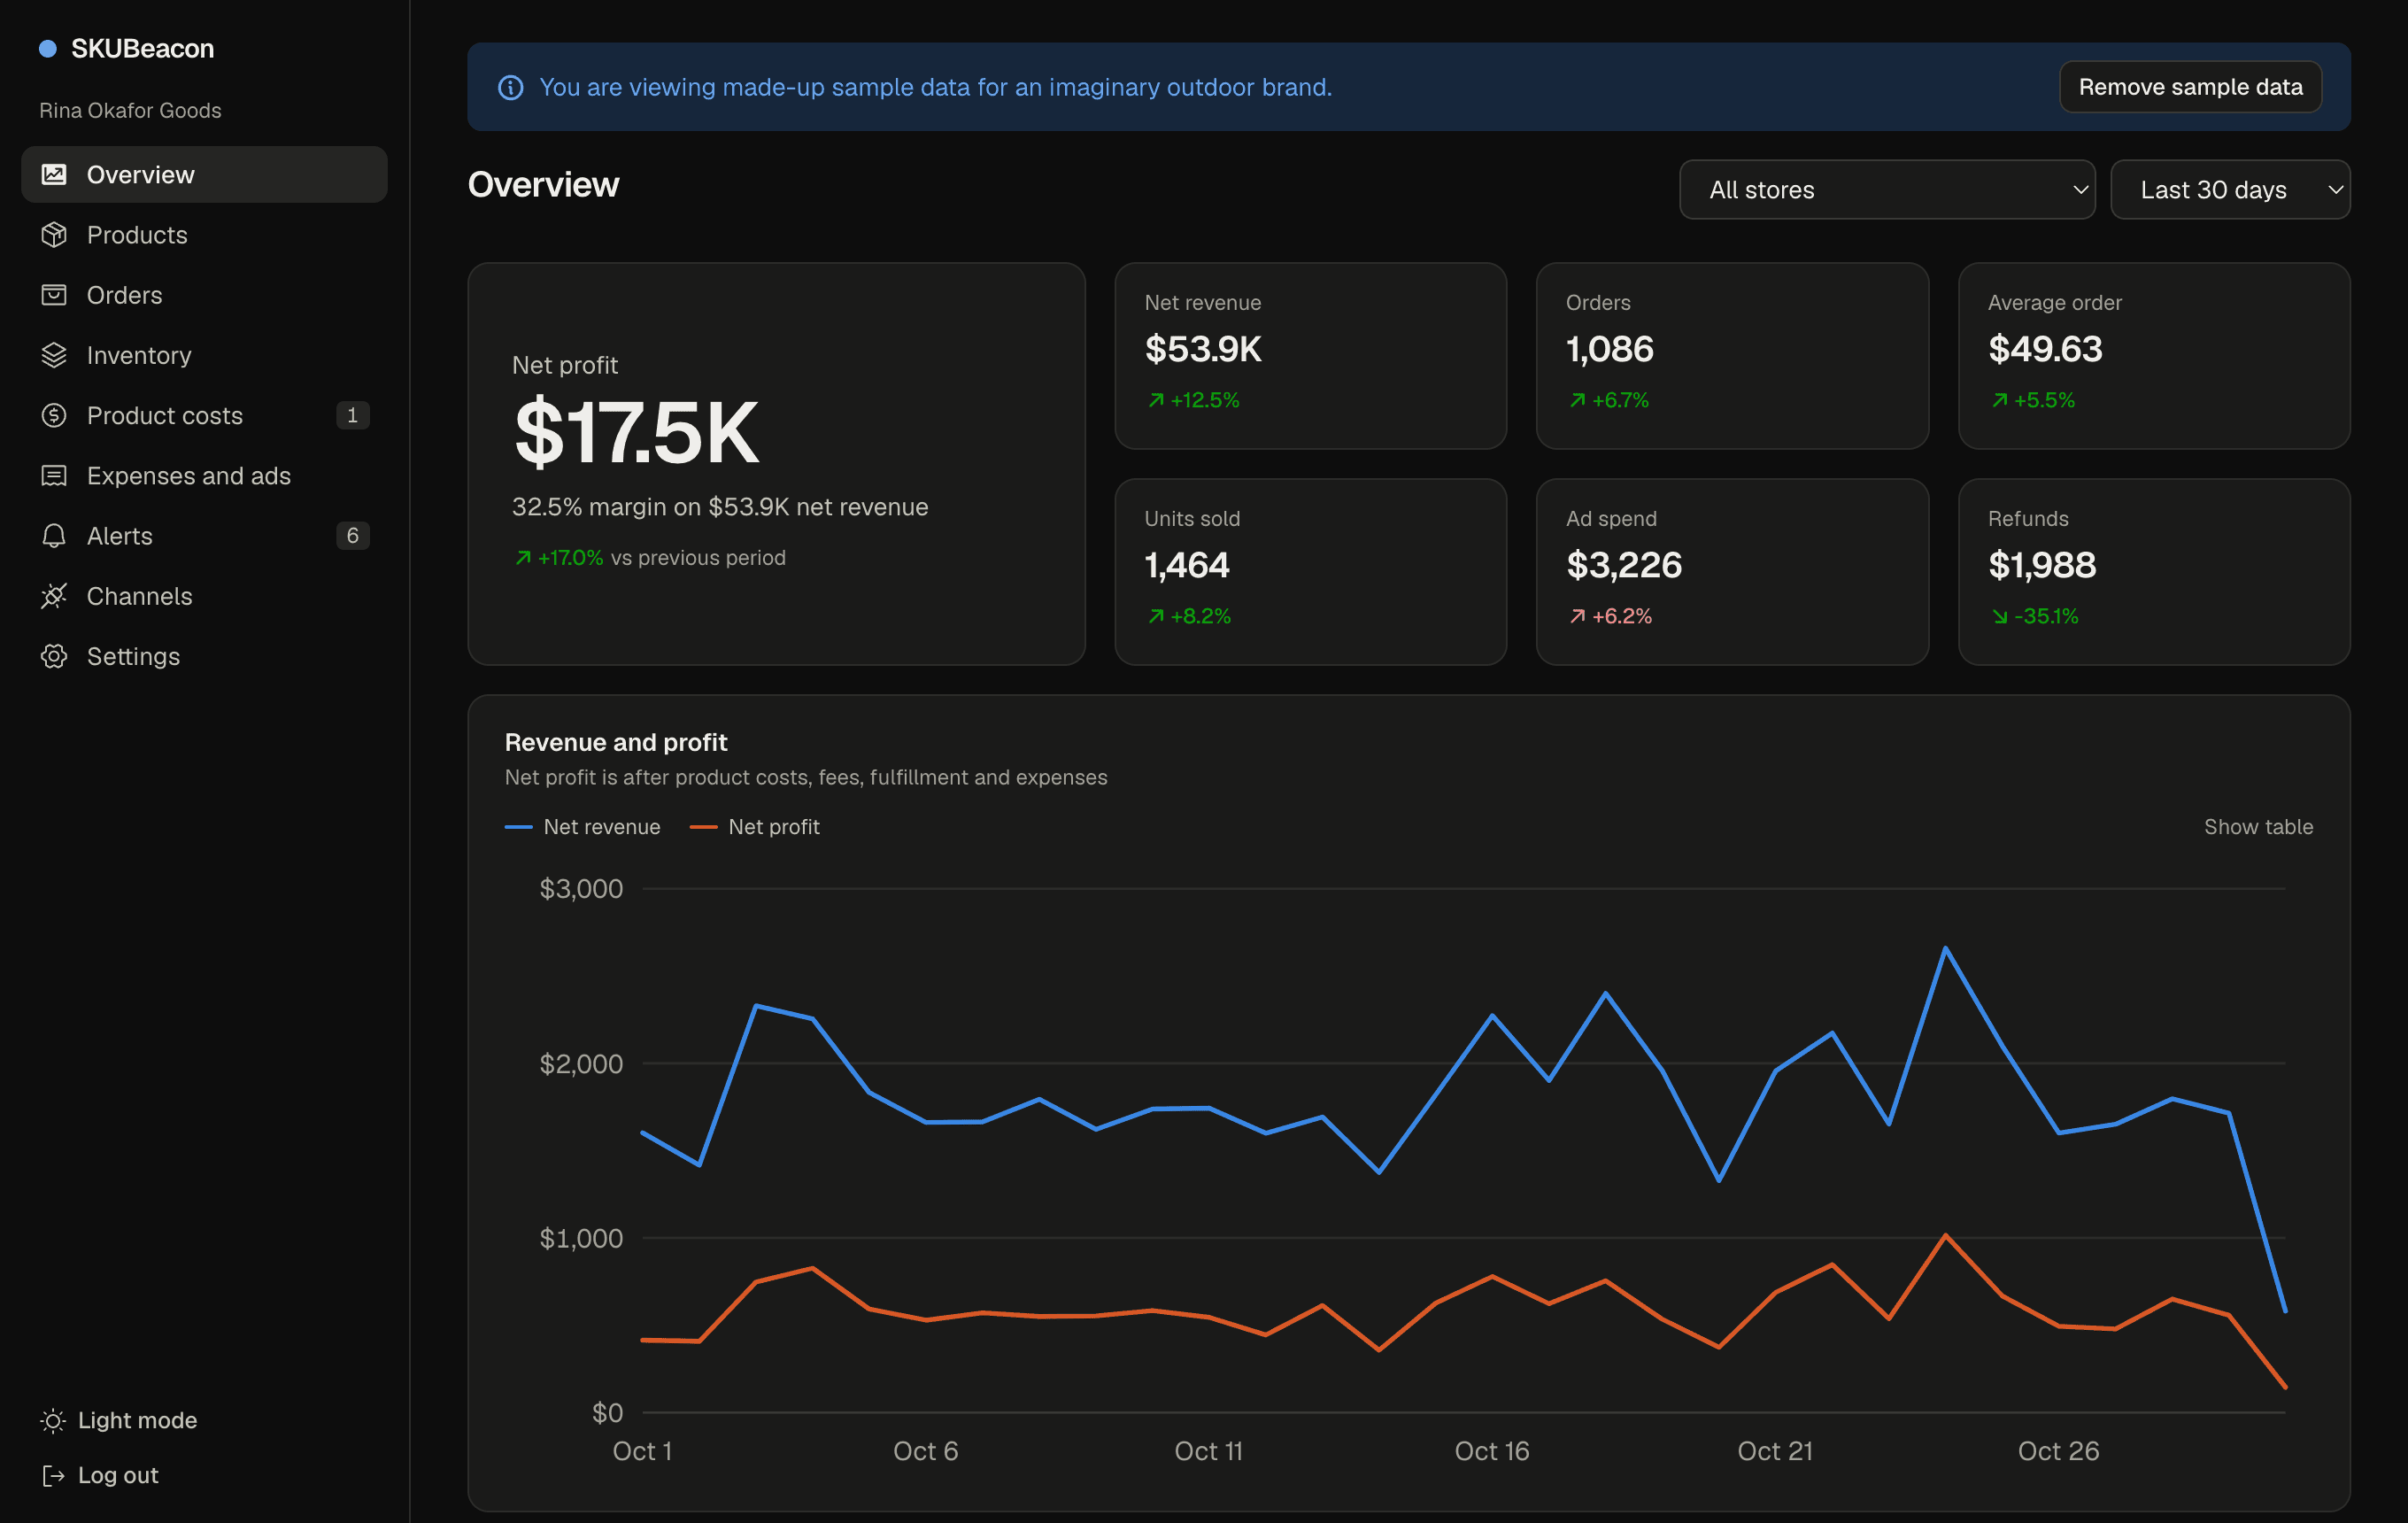Click Show table link
The height and width of the screenshot is (1523, 2408).
click(2258, 826)
